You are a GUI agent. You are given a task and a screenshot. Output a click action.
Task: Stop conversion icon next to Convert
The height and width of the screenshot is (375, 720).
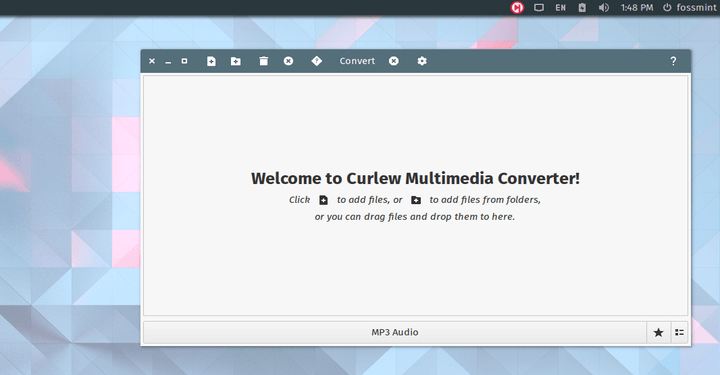pos(394,61)
